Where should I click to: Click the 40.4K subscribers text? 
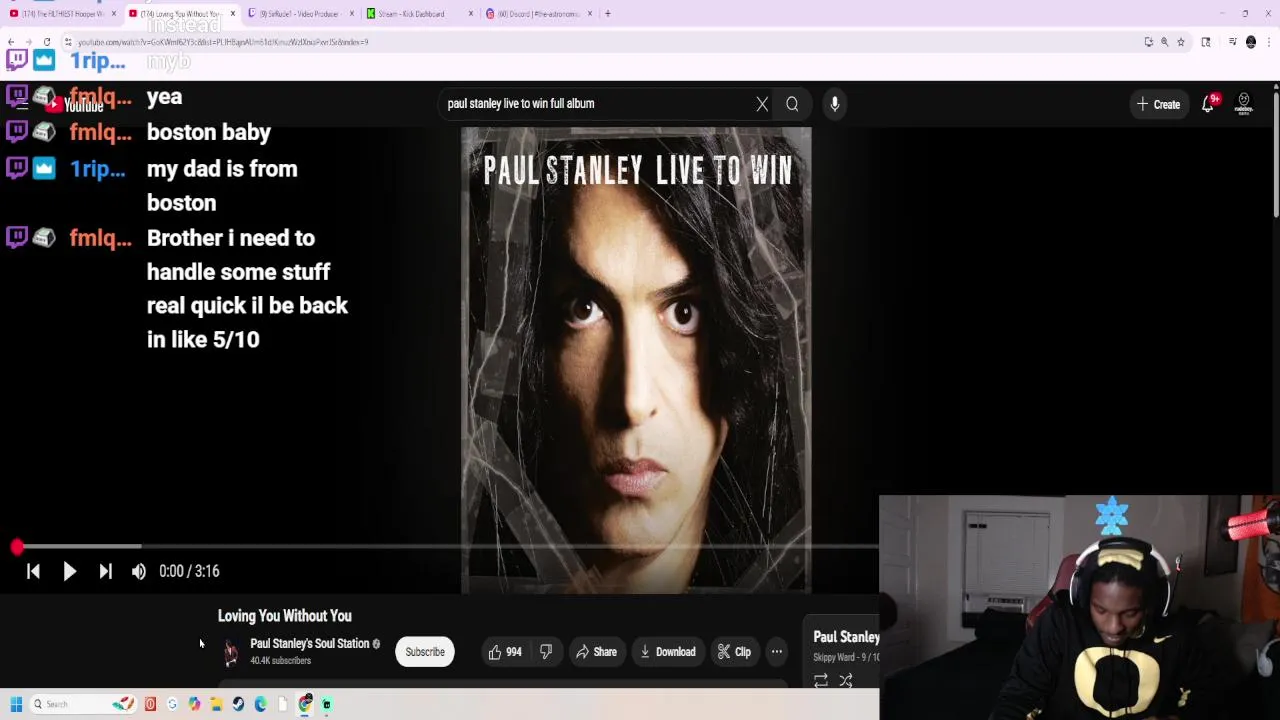pyautogui.click(x=280, y=661)
